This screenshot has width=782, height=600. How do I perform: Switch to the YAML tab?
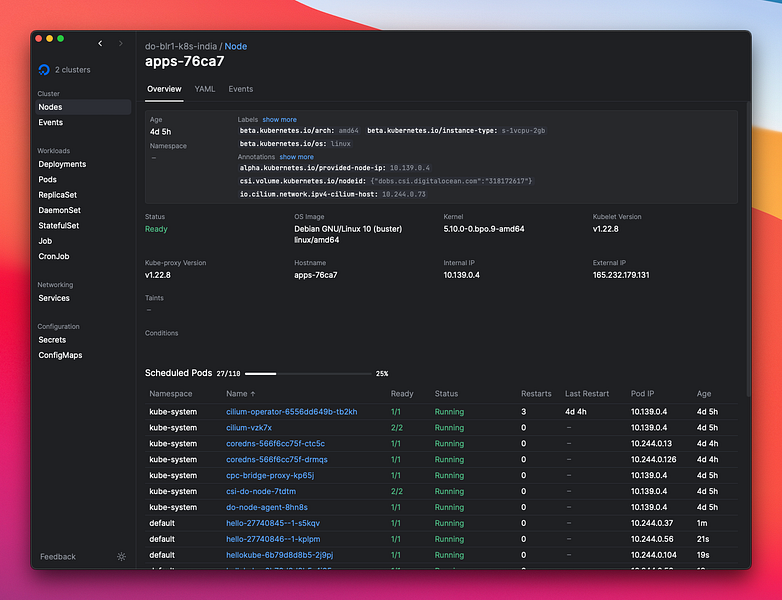pos(205,89)
